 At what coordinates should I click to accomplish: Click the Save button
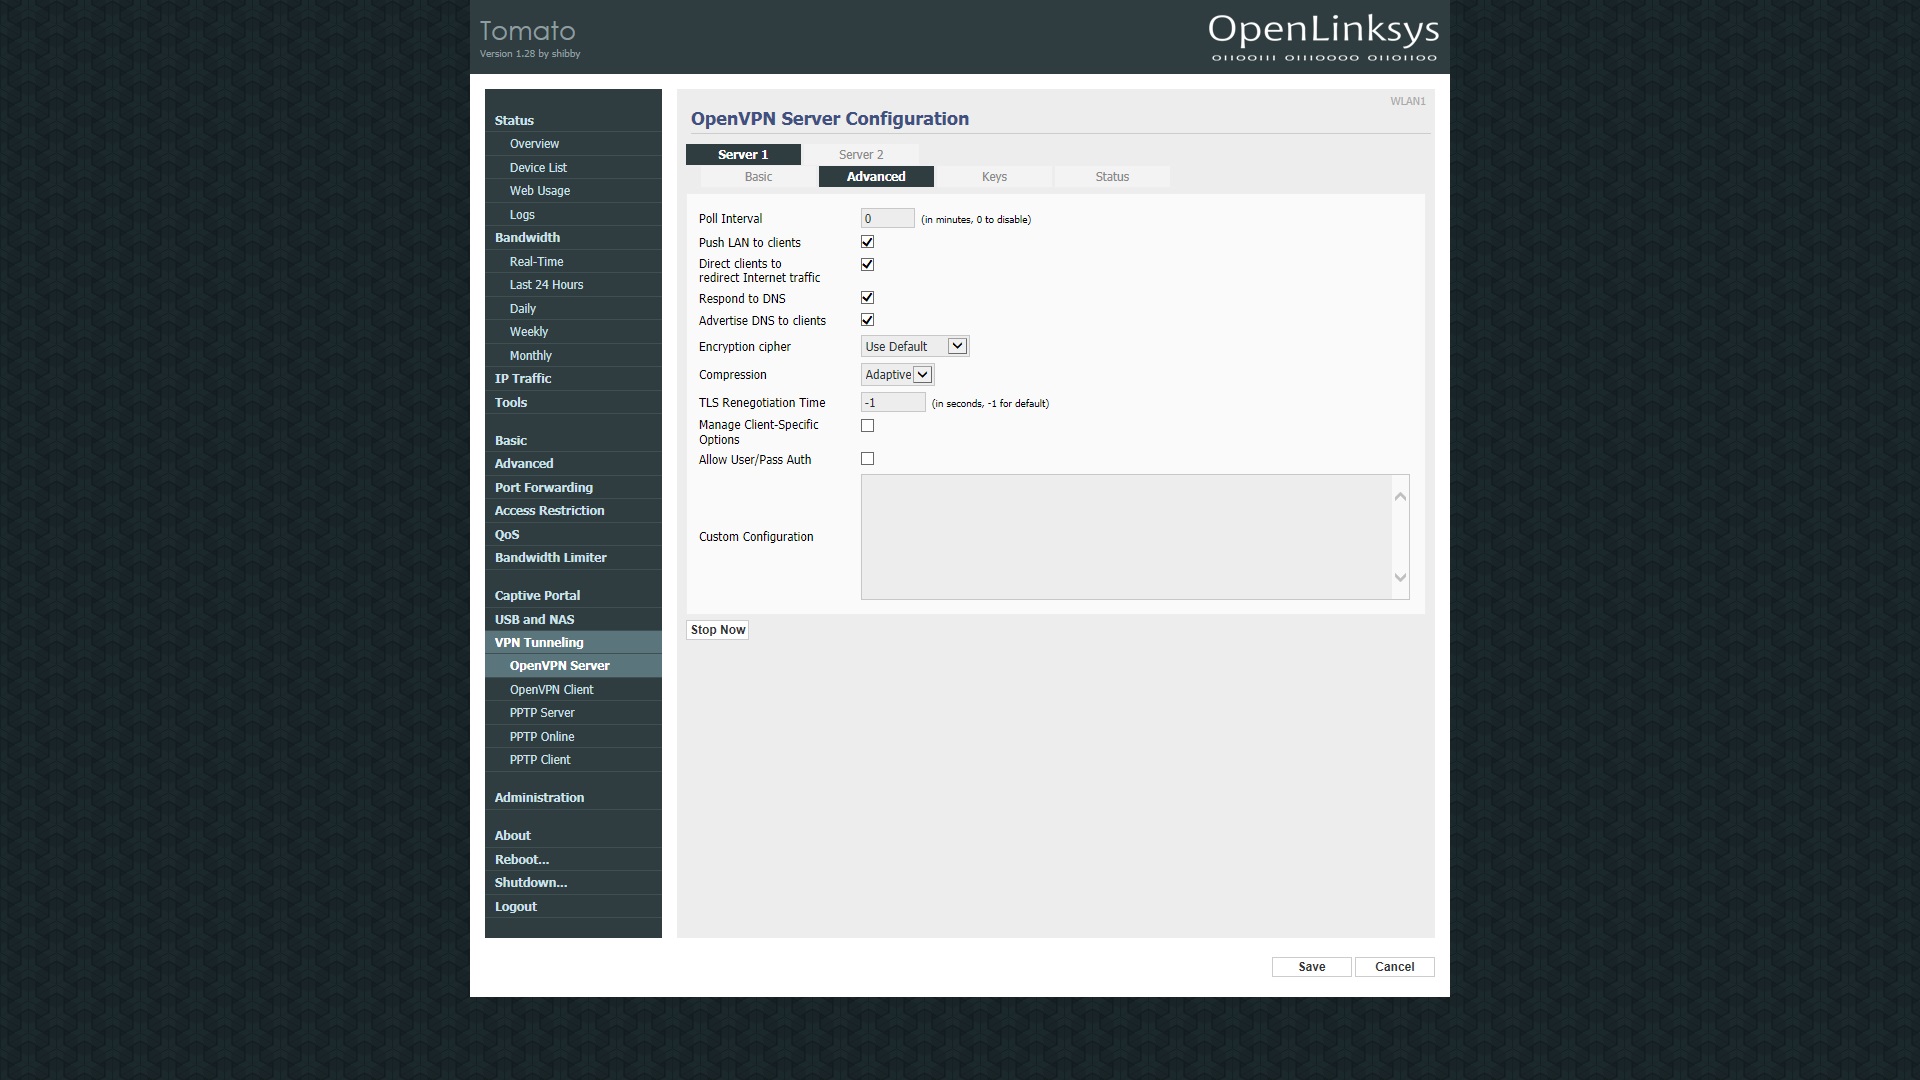(x=1311, y=967)
